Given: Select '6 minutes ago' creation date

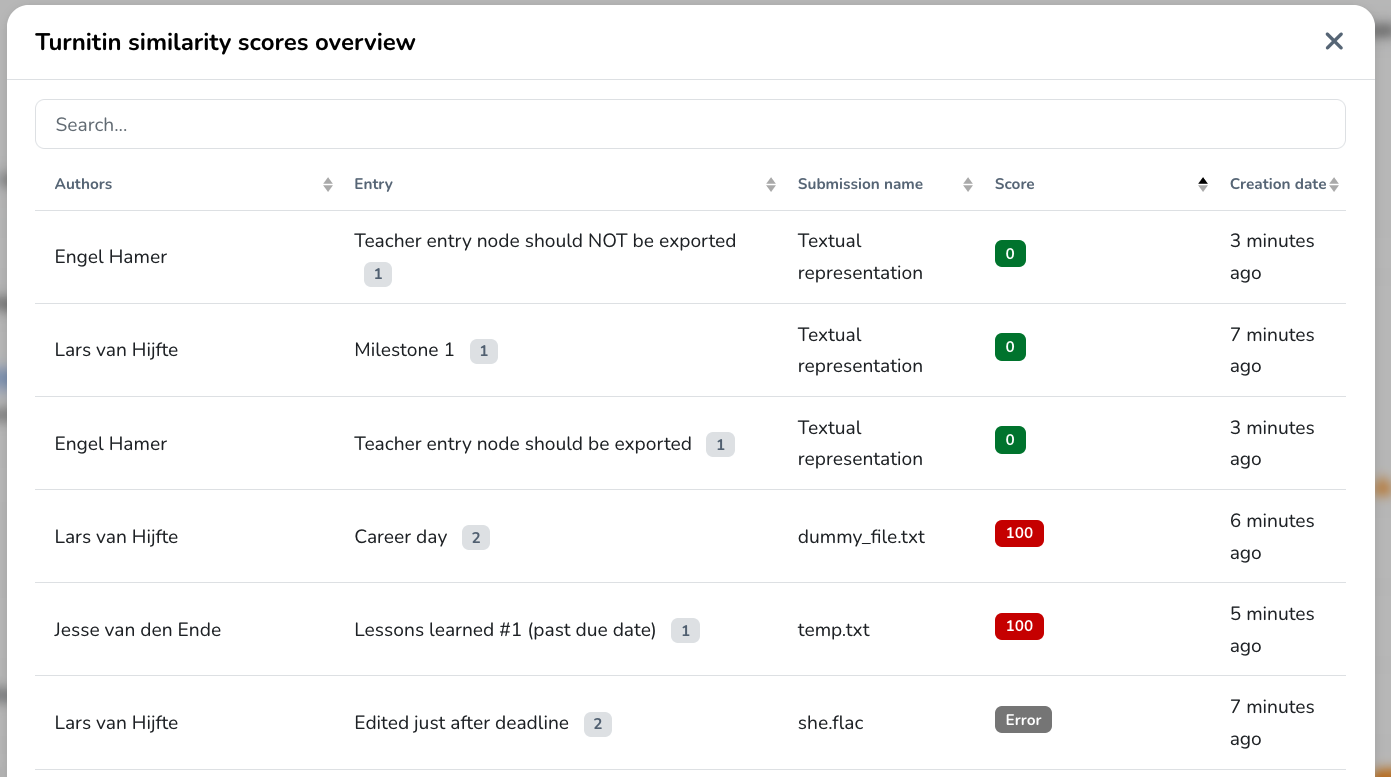Looking at the screenshot, I should [x=1272, y=537].
